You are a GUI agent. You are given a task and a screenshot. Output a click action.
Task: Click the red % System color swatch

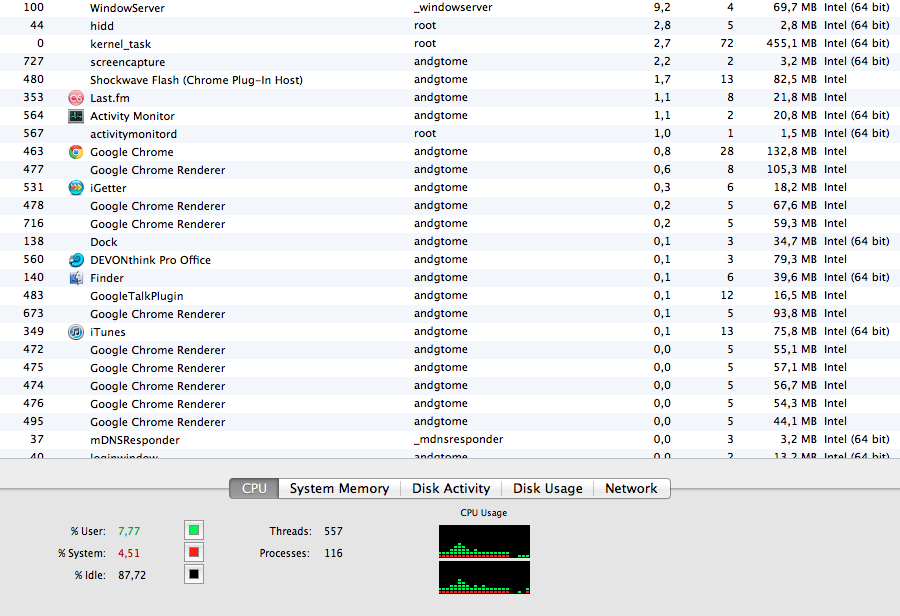194,552
